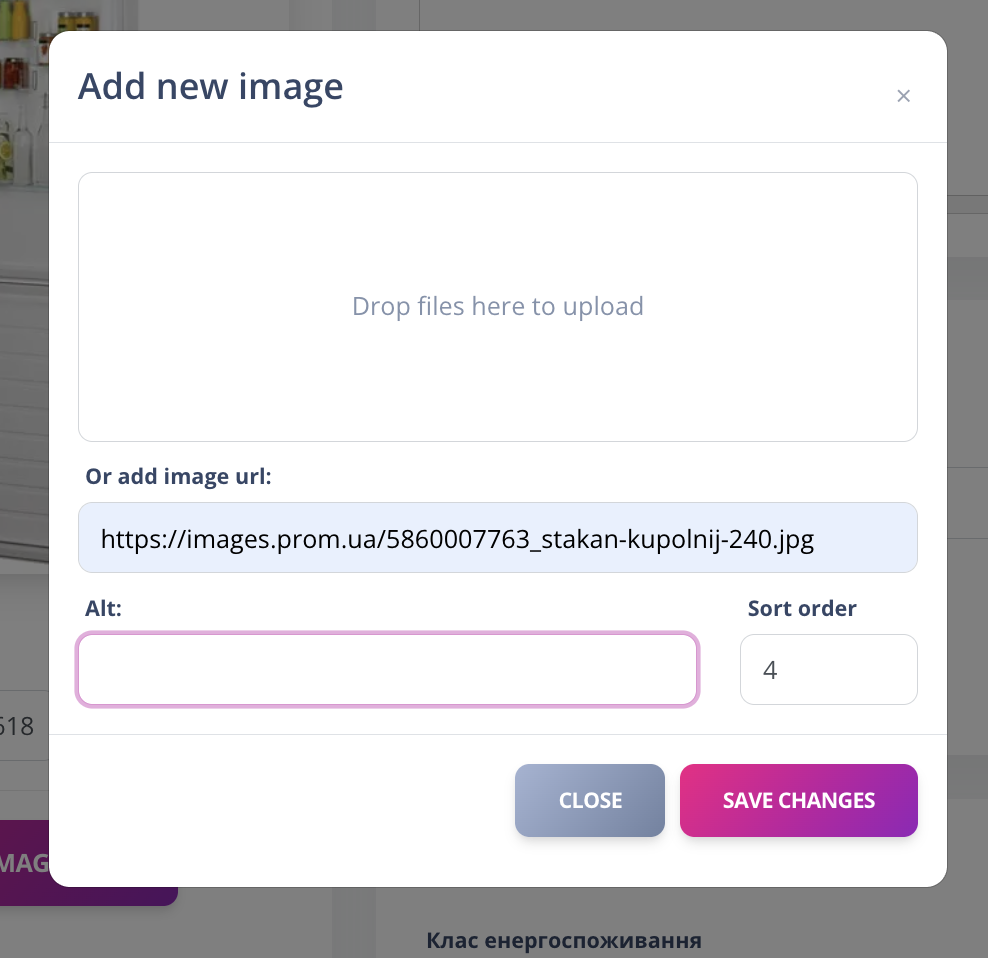Click into the Alt text field
Screen dimensions: 988x958
coord(388,669)
